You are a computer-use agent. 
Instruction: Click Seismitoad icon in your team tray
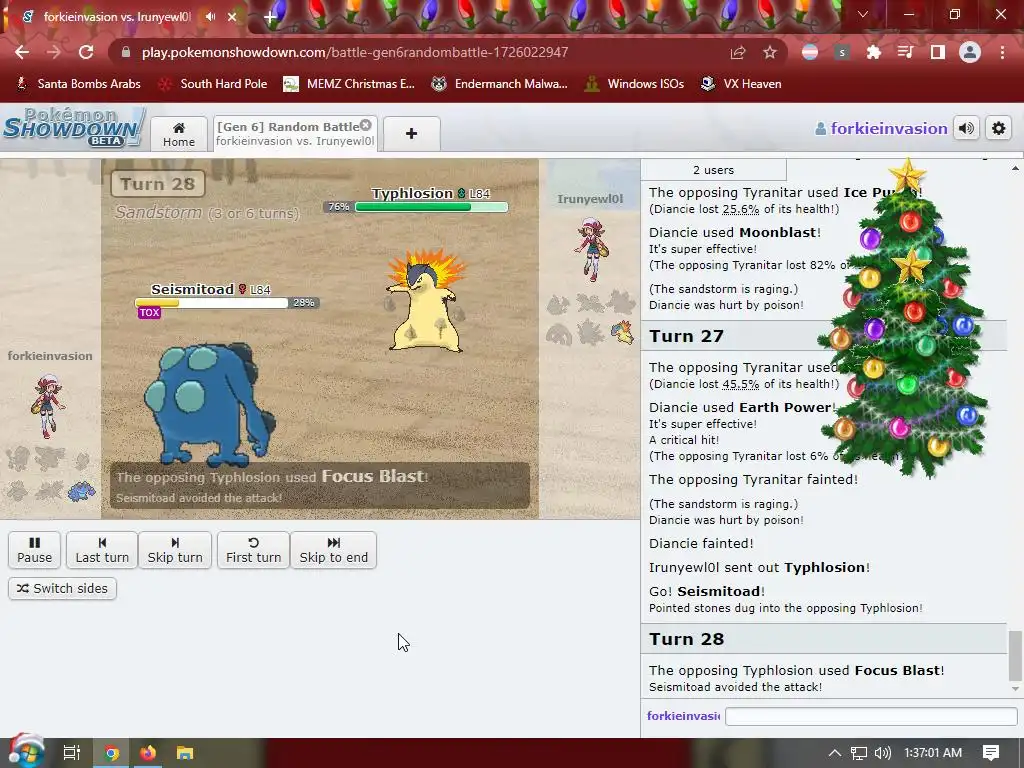pyautogui.click(x=81, y=491)
